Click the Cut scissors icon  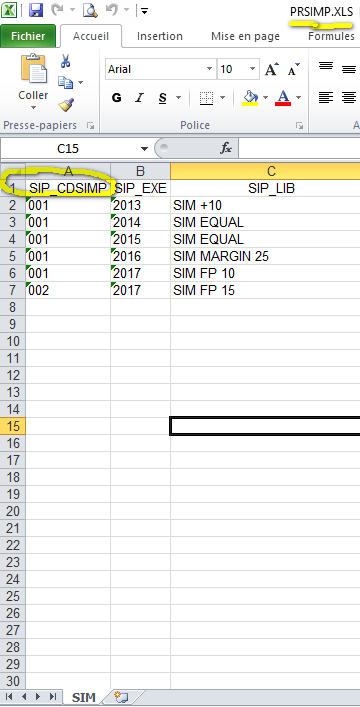(x=65, y=60)
